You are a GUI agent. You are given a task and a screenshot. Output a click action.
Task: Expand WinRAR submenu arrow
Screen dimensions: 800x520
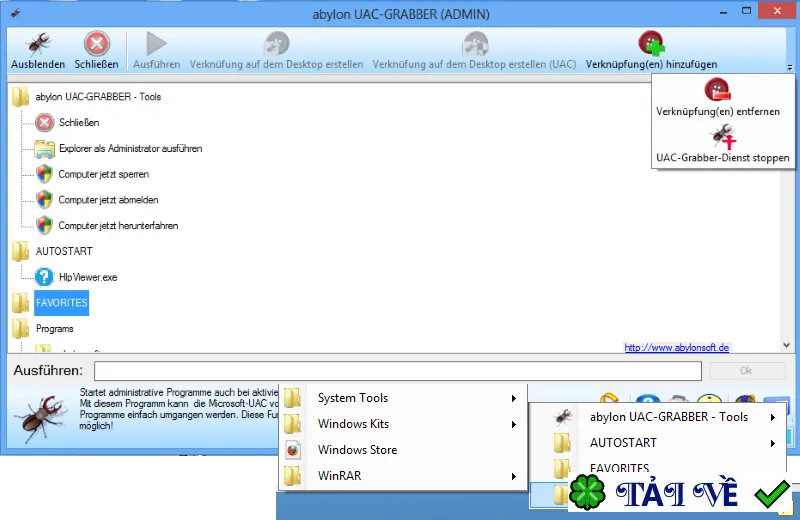[514, 477]
